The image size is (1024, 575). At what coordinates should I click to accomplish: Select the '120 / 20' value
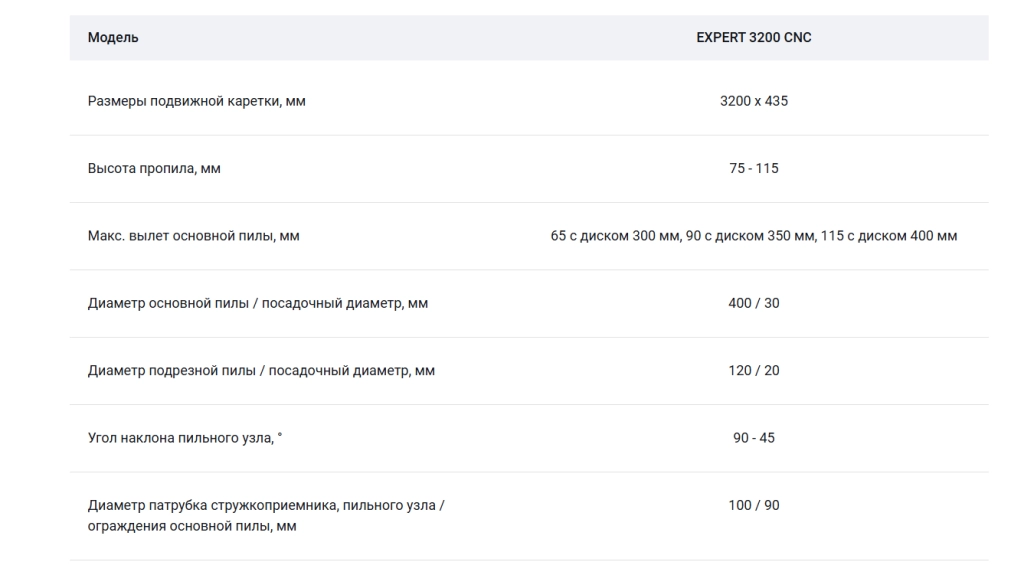coord(754,370)
